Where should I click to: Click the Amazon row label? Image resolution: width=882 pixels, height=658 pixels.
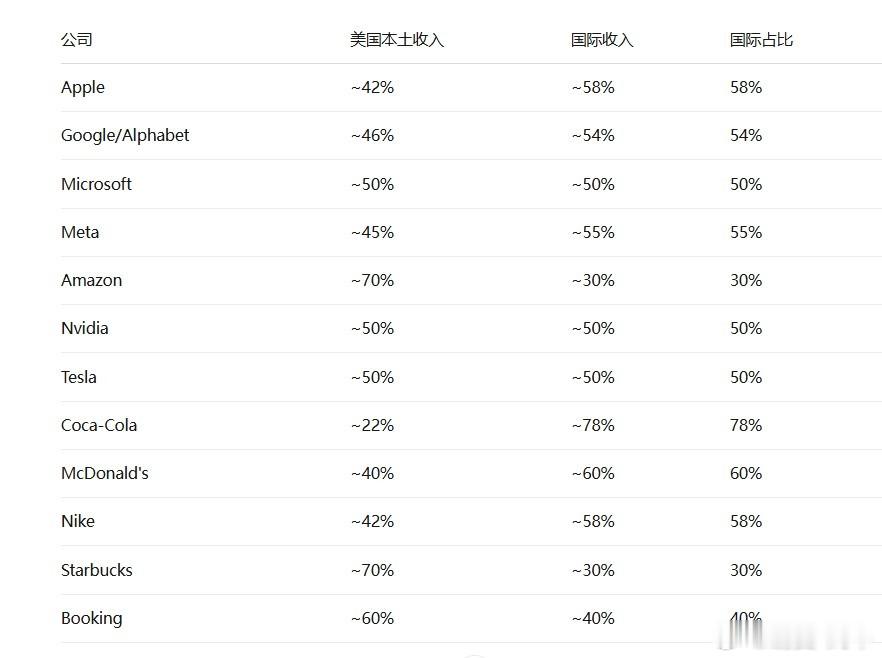click(91, 280)
